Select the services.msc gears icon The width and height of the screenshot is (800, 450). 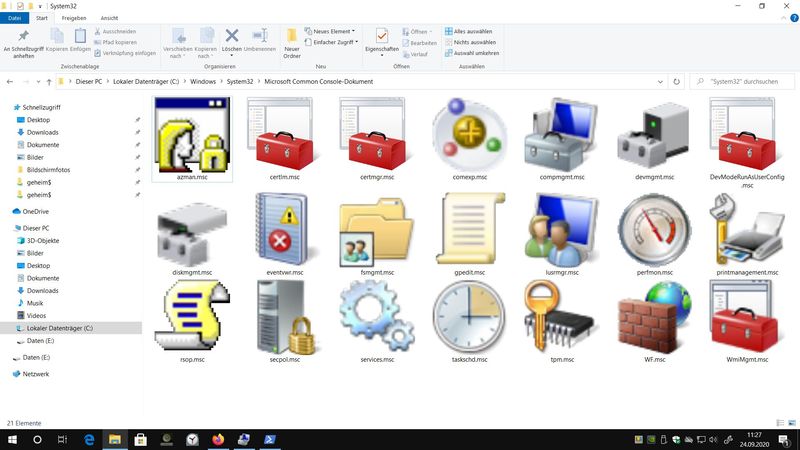(x=377, y=317)
